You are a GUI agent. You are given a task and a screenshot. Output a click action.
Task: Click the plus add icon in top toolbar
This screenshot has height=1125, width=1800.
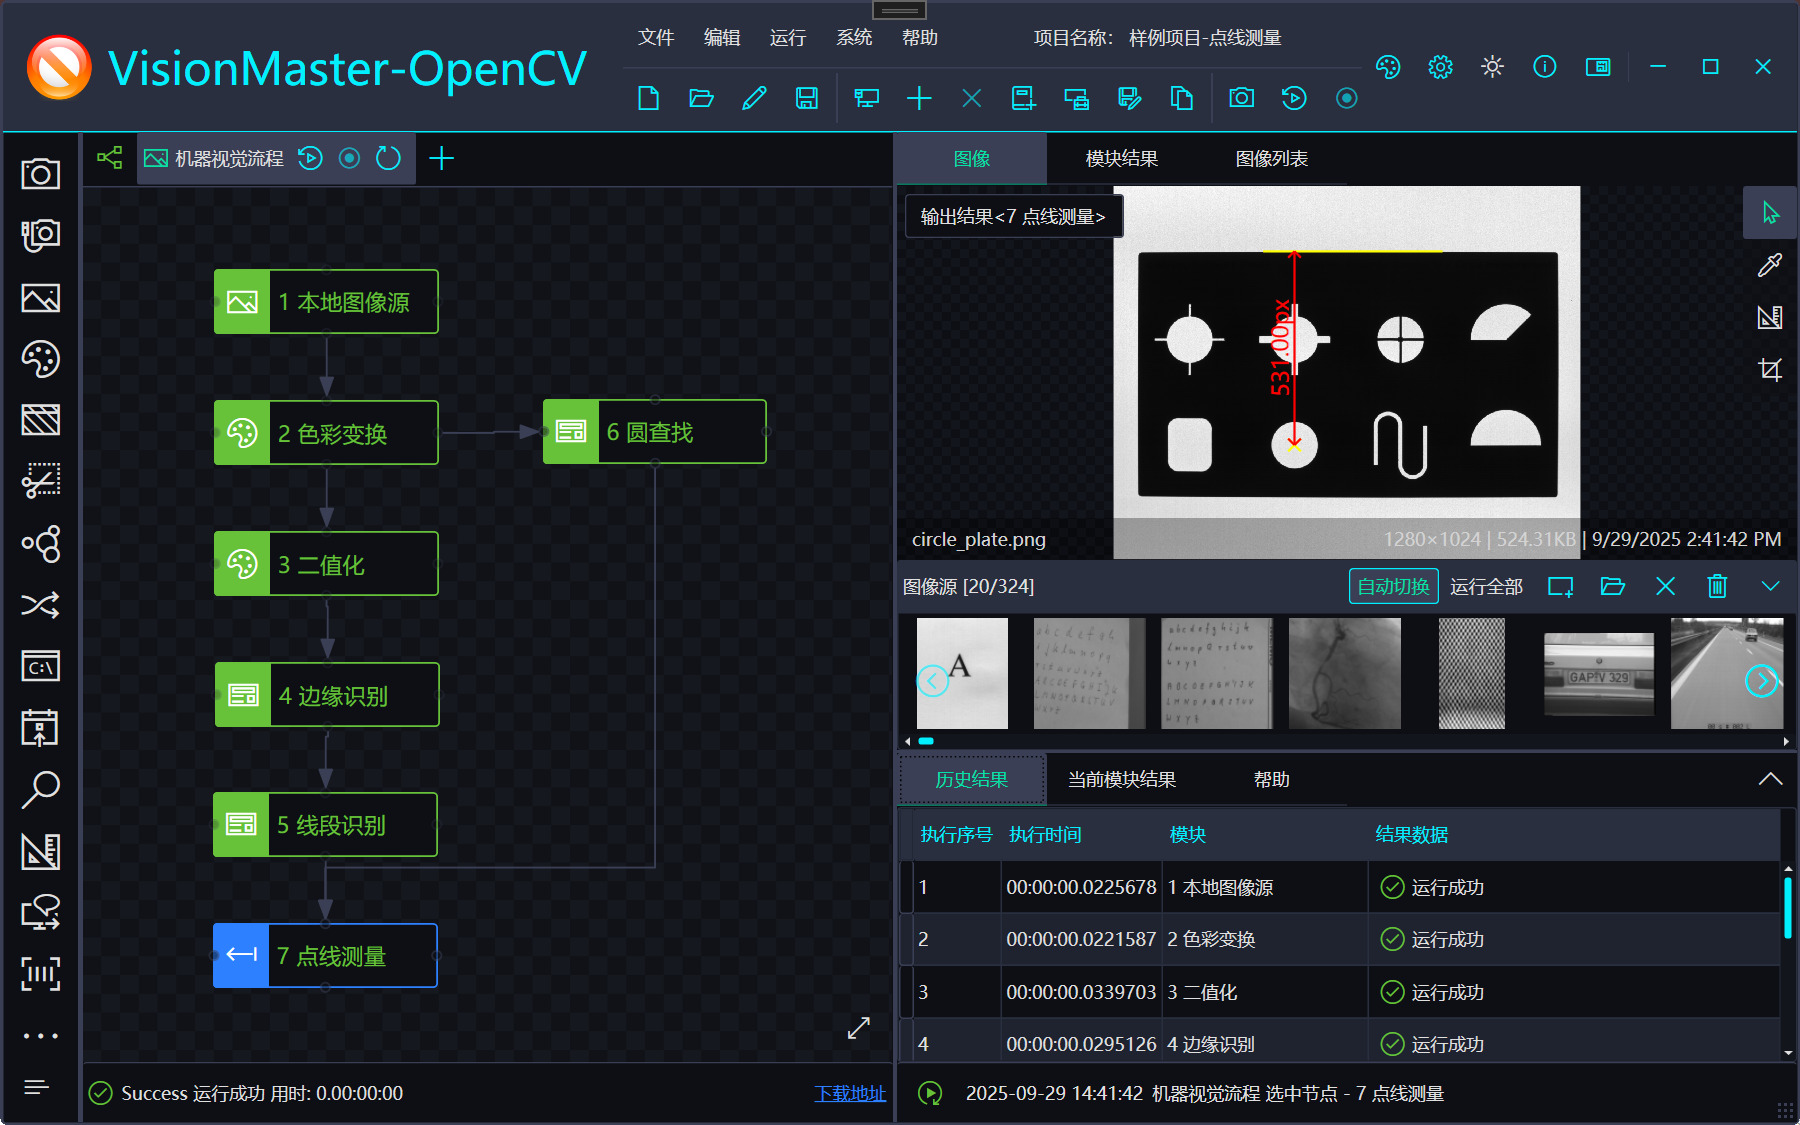pos(919,98)
